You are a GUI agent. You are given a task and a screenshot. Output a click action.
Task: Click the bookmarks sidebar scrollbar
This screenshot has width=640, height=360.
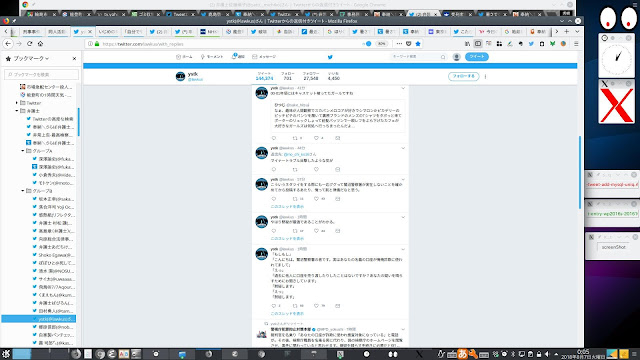pos(78,122)
